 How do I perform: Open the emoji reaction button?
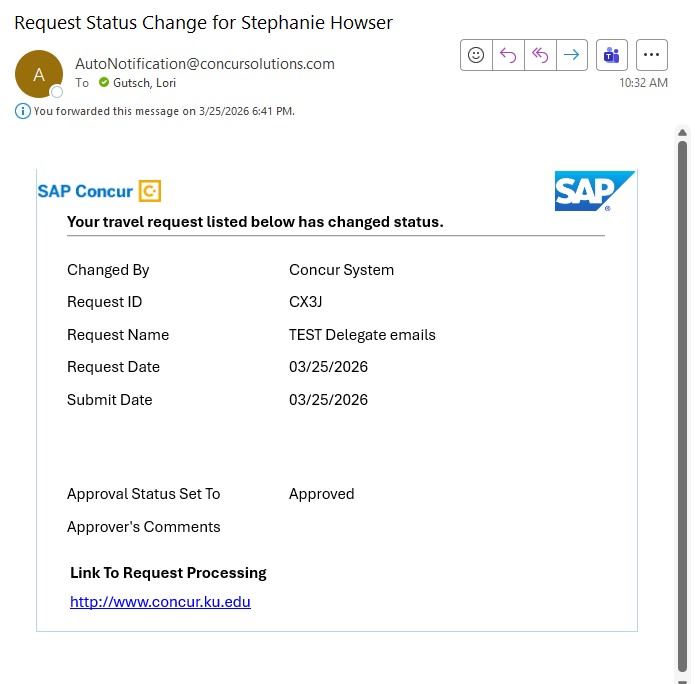[476, 55]
